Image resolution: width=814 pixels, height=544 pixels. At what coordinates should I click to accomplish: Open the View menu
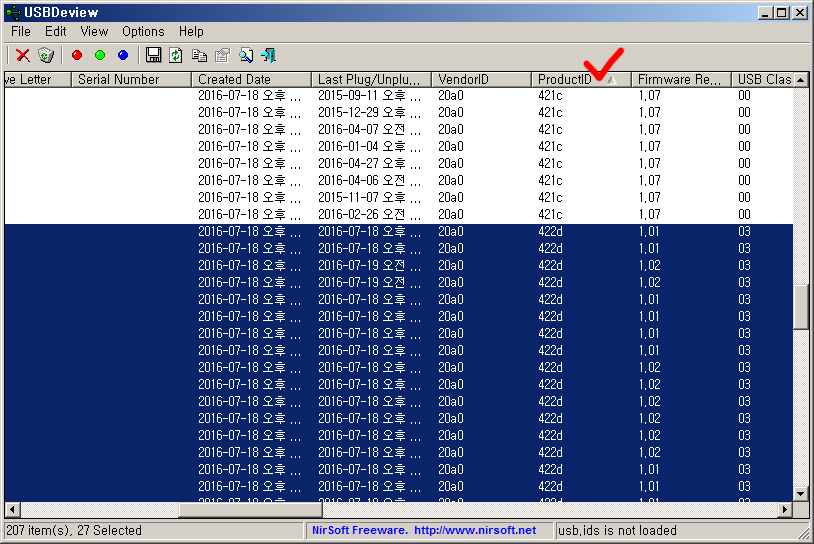click(94, 31)
